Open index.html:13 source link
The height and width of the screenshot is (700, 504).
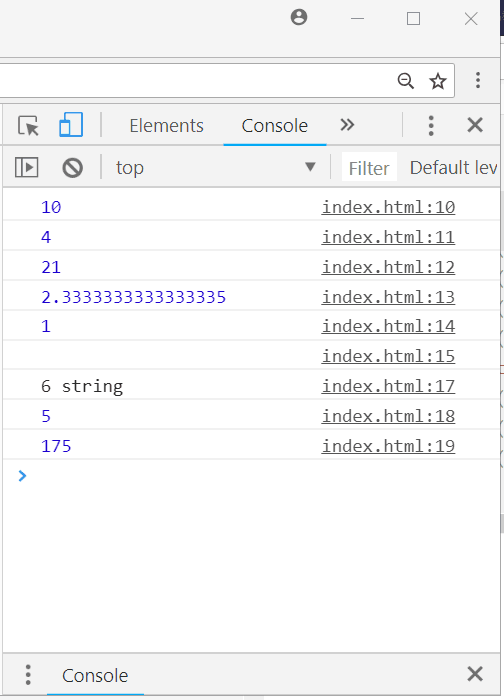(388, 297)
